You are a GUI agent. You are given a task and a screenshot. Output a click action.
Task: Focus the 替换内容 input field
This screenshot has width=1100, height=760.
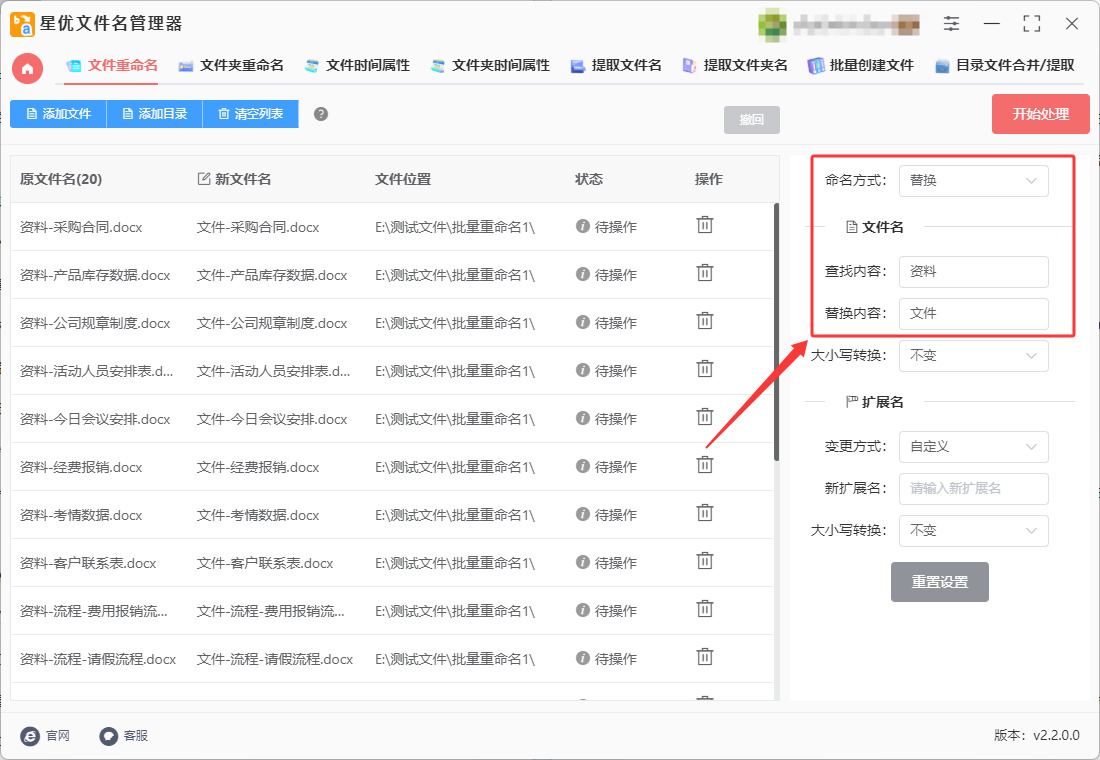click(973, 314)
